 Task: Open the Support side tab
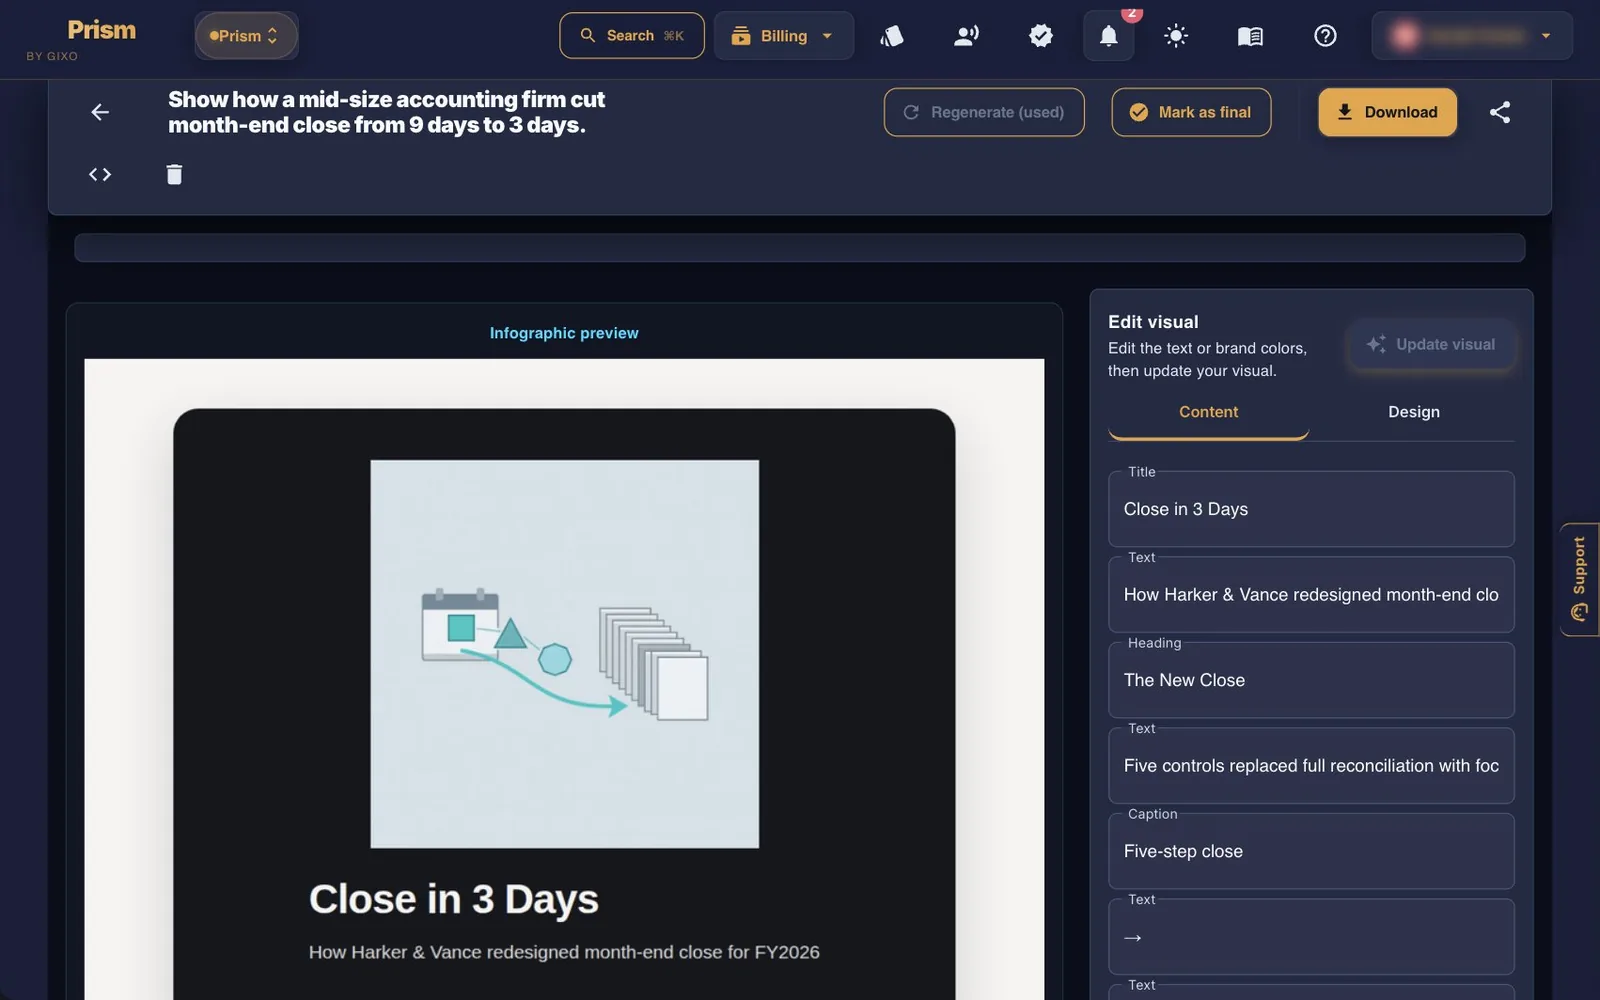coord(1580,579)
